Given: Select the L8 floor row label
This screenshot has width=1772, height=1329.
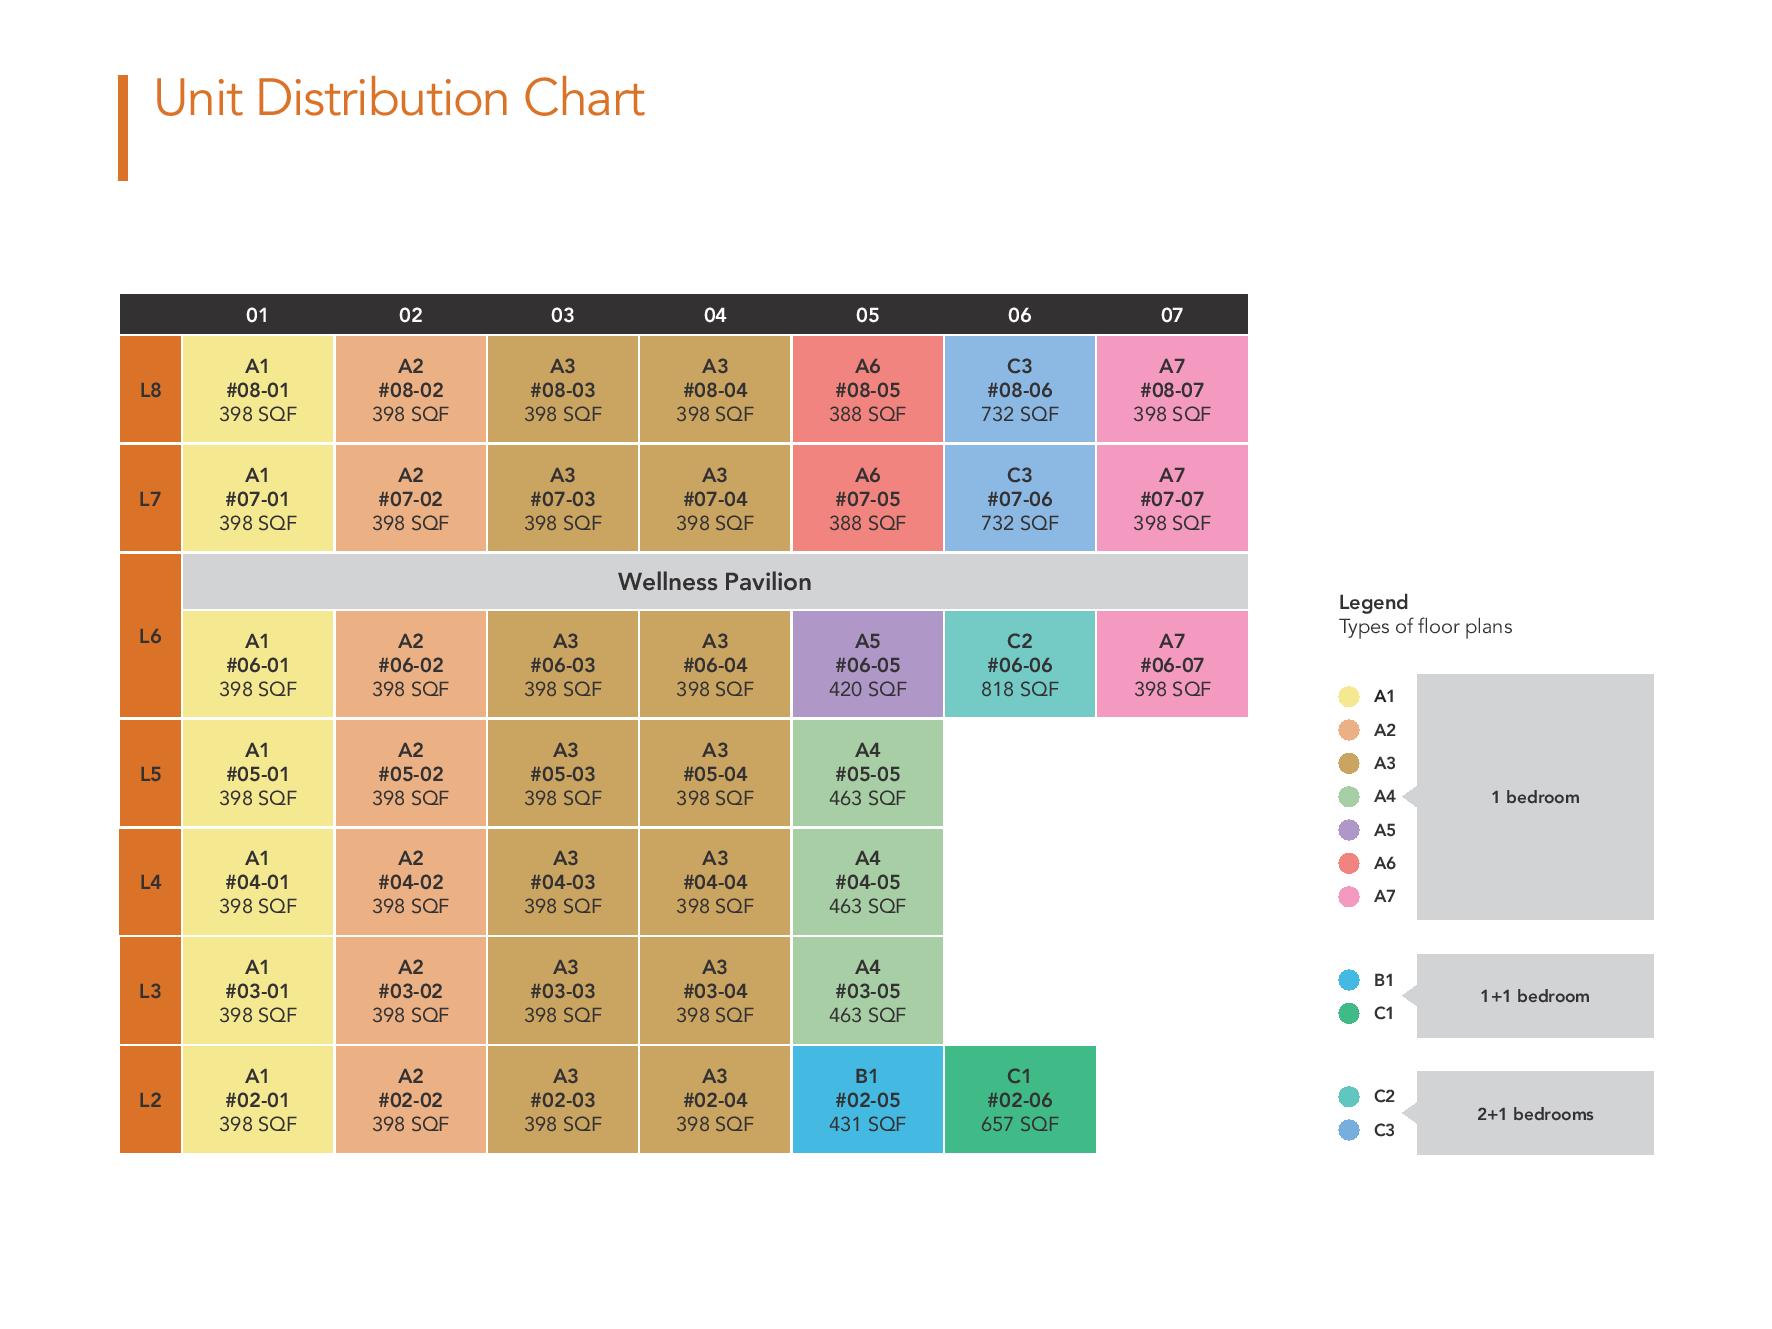Looking at the screenshot, I should tap(150, 389).
